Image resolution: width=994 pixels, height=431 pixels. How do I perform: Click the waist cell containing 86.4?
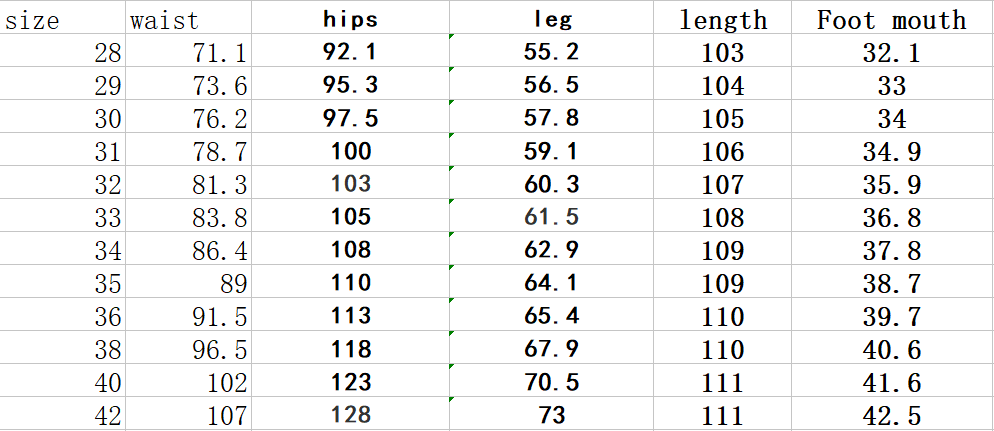[219, 251]
